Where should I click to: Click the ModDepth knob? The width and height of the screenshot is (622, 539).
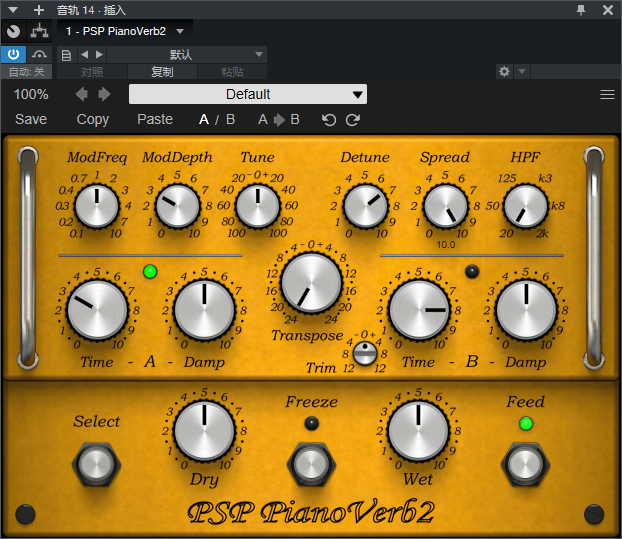[x=177, y=206]
